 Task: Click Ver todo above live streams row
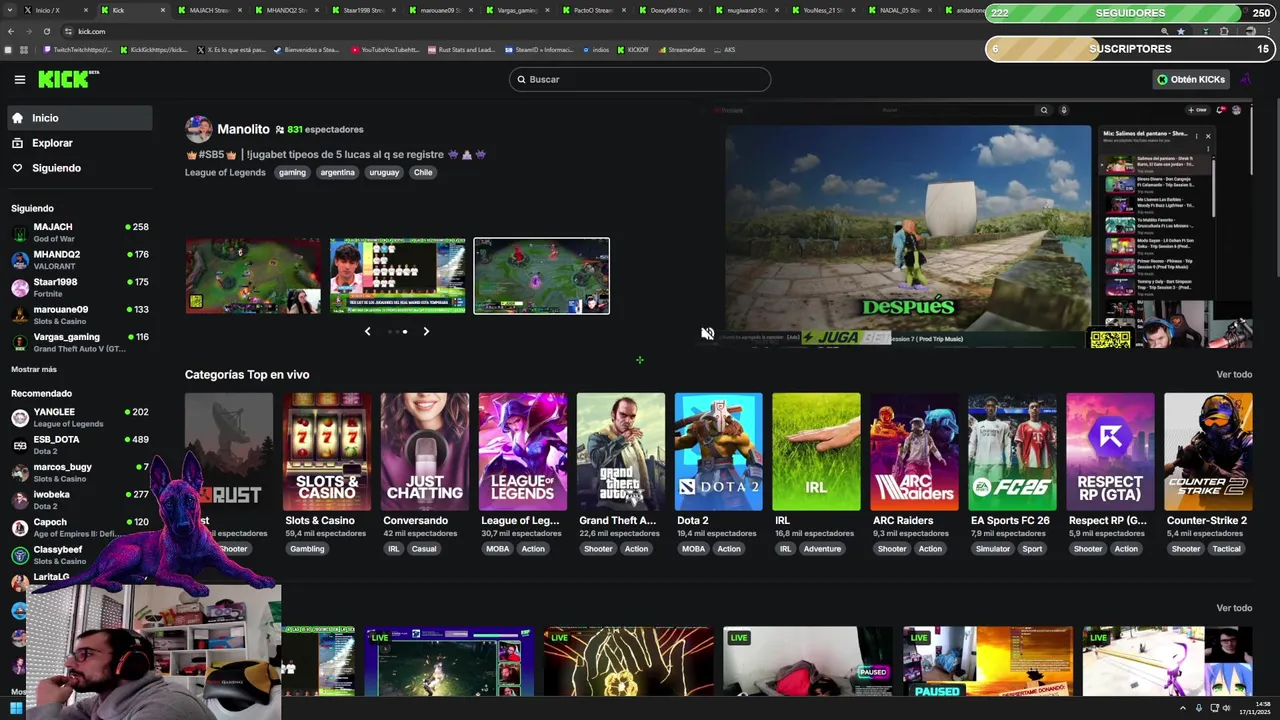point(1234,608)
